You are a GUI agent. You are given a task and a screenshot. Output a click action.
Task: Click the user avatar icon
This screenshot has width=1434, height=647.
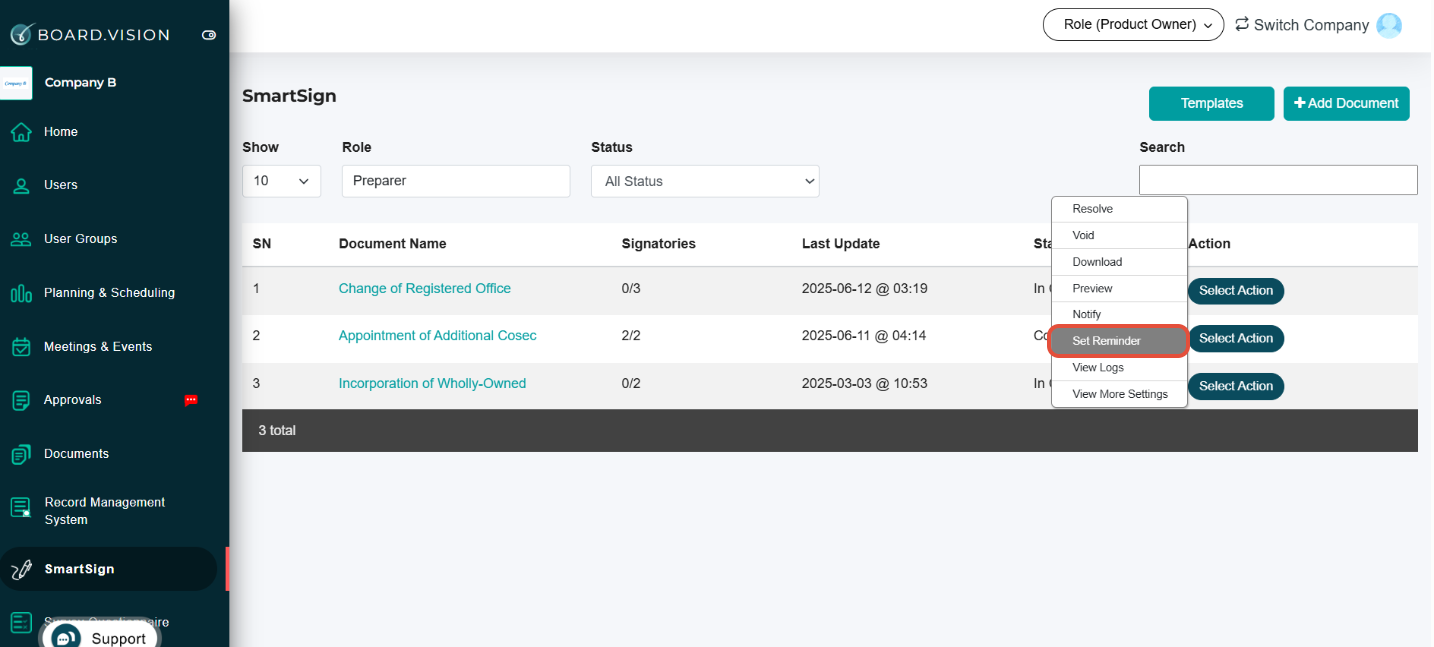(1389, 25)
